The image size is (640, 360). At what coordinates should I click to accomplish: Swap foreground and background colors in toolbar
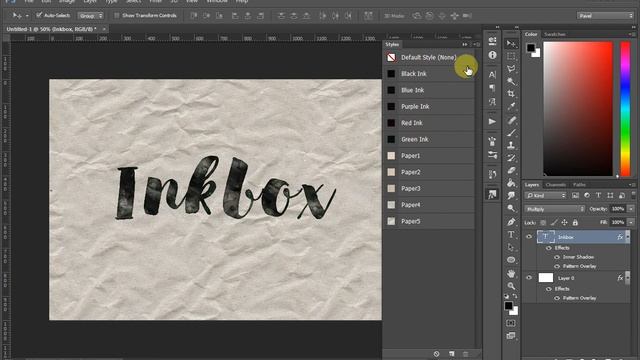[515, 296]
